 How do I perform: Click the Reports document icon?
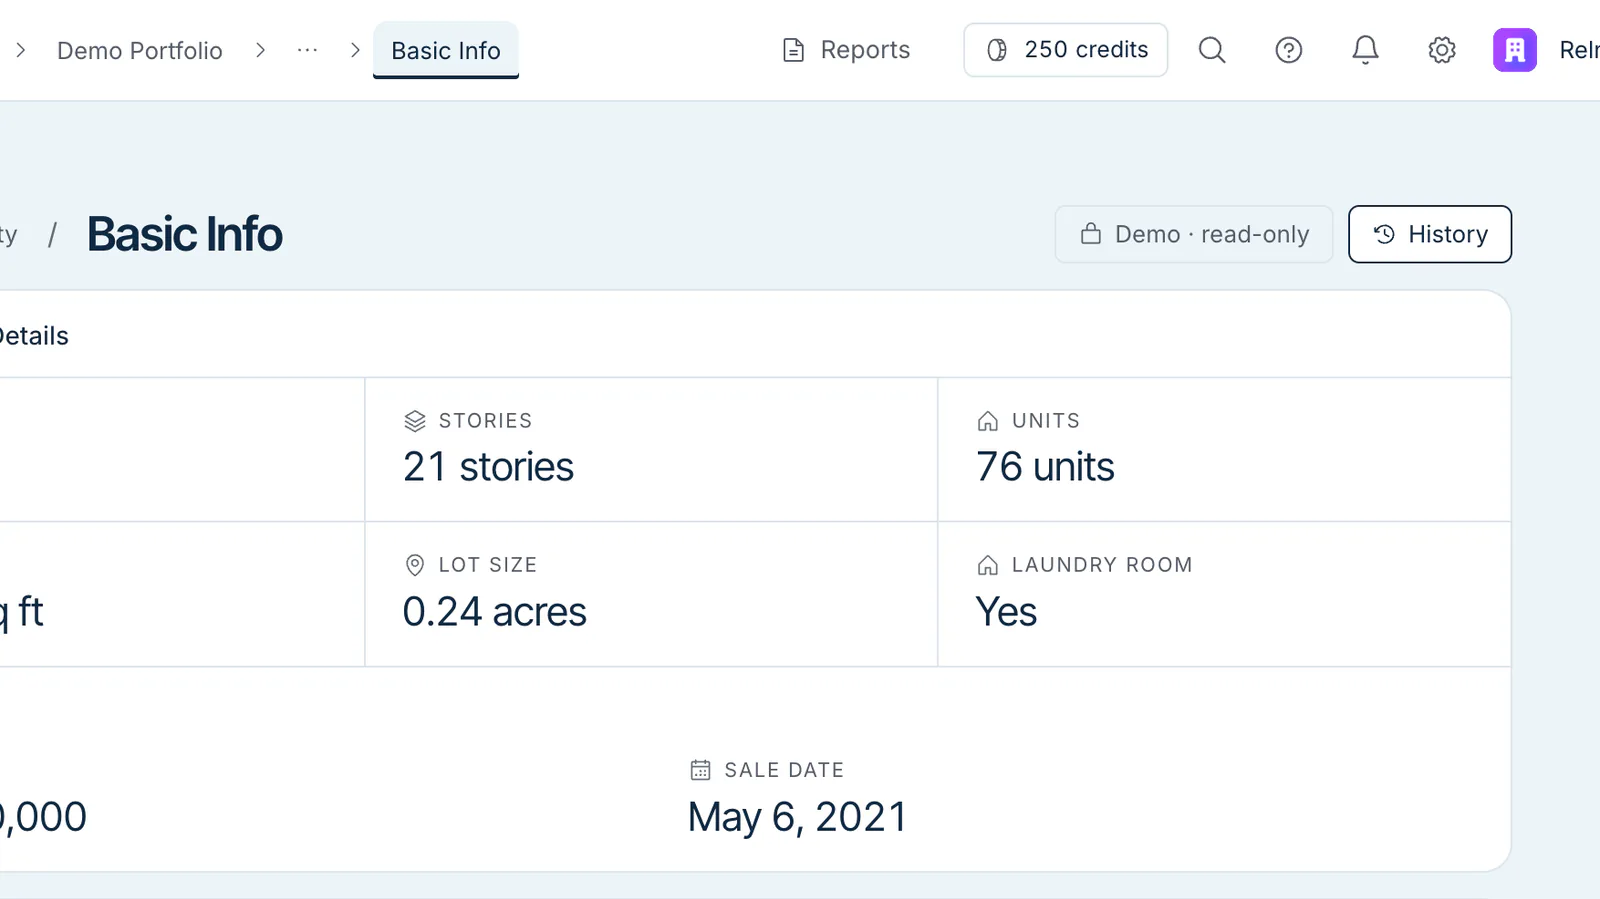793,50
